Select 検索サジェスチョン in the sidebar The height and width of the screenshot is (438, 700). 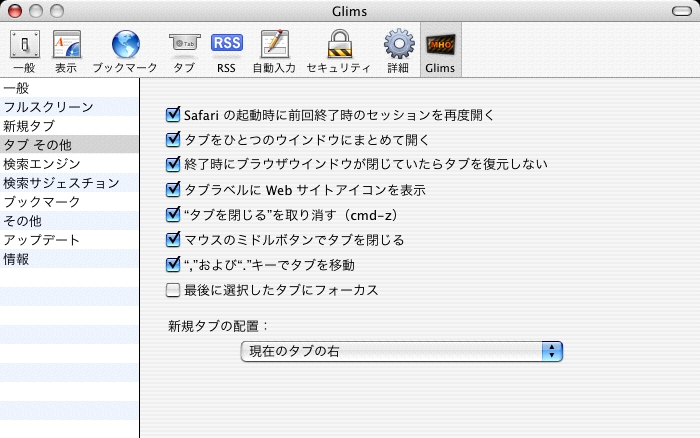click(x=69, y=183)
